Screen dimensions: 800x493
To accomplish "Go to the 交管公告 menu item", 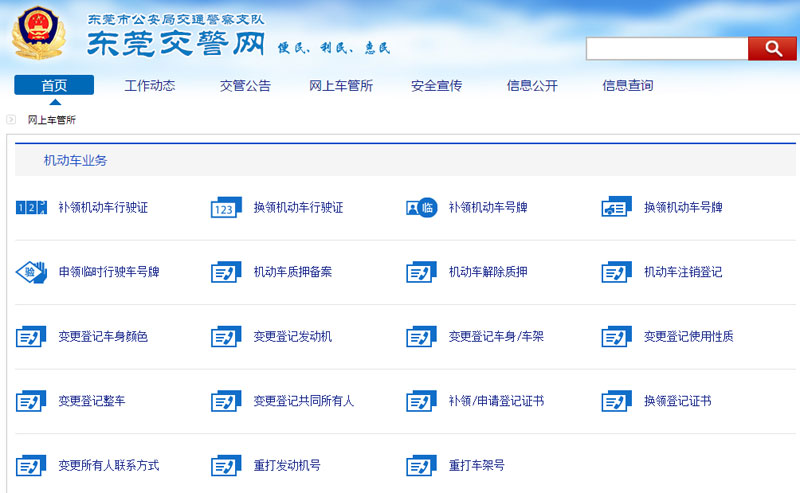I will pos(245,86).
